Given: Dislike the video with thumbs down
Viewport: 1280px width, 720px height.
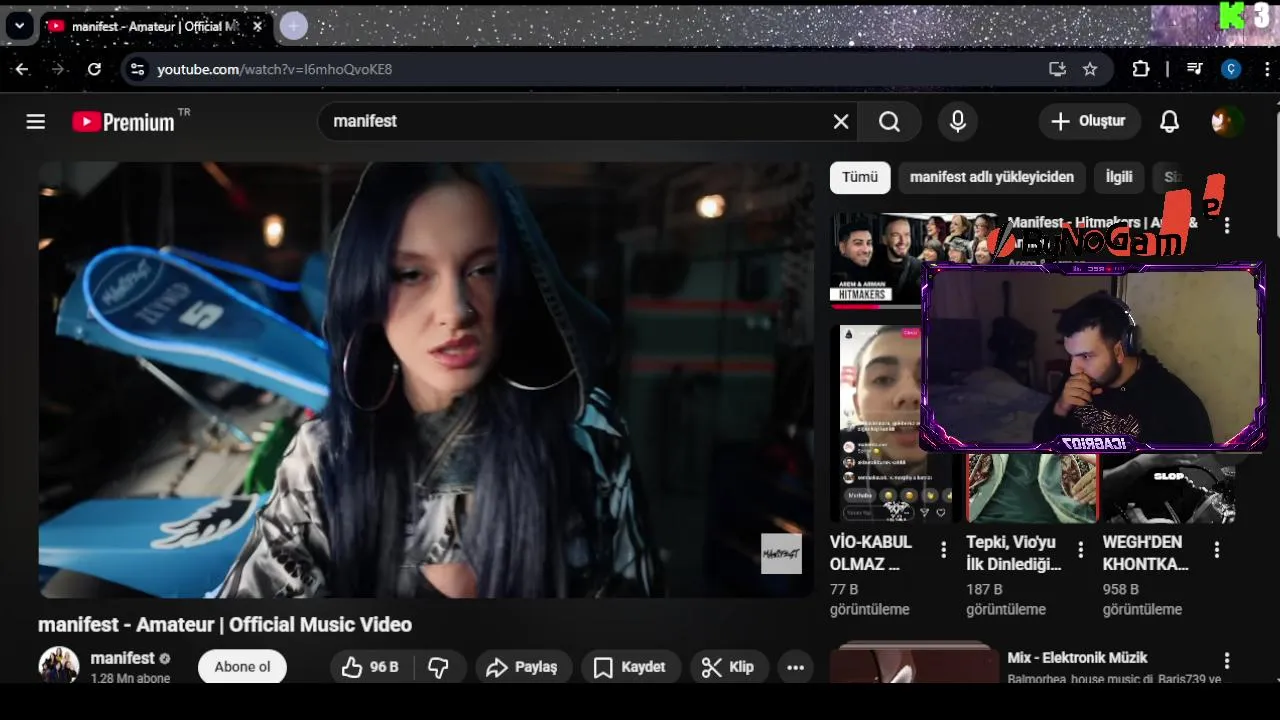Looking at the screenshot, I should [439, 667].
